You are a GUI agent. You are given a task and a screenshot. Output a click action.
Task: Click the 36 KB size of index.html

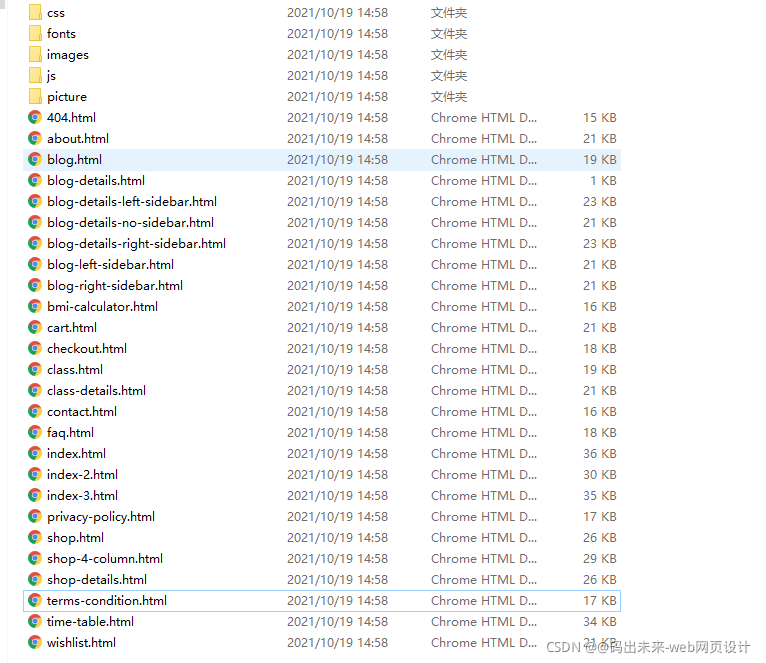(599, 454)
